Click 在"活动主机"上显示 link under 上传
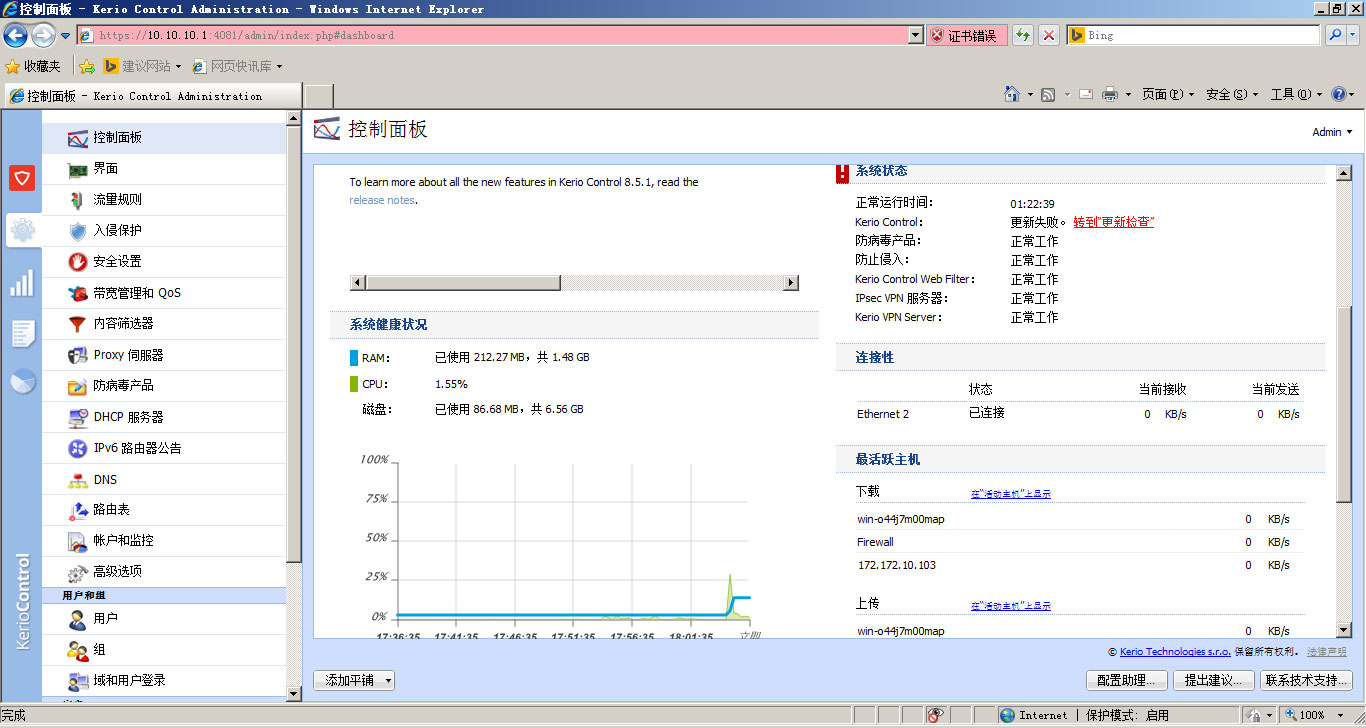 tap(1010, 606)
